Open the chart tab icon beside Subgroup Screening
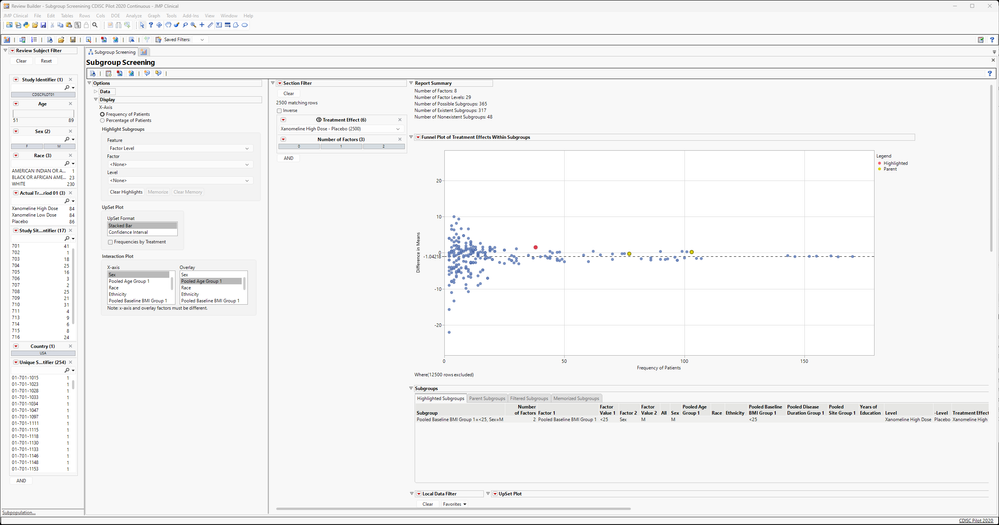 143,51
